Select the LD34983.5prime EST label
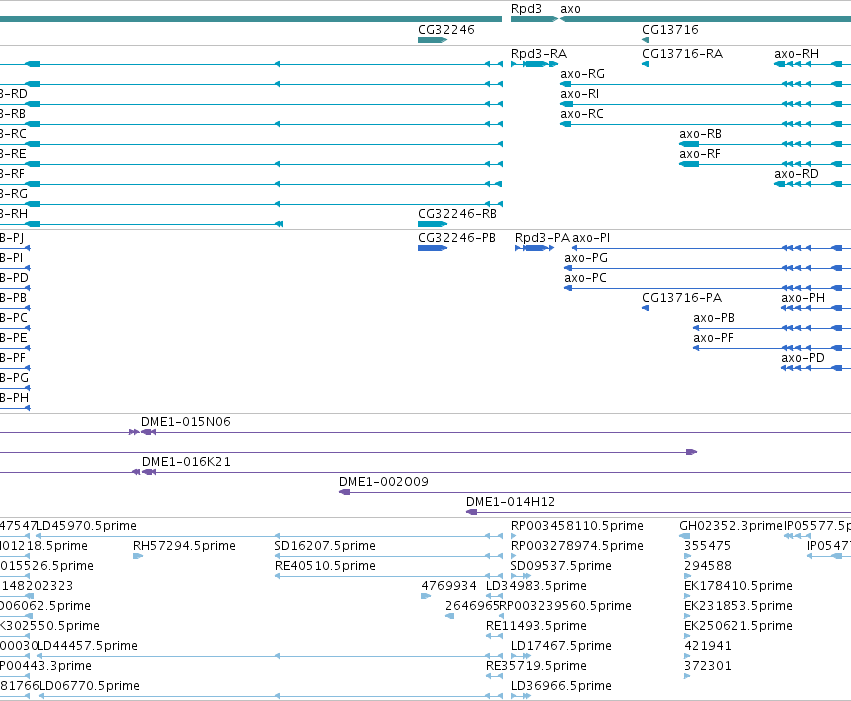The width and height of the screenshot is (851, 701). (536, 586)
